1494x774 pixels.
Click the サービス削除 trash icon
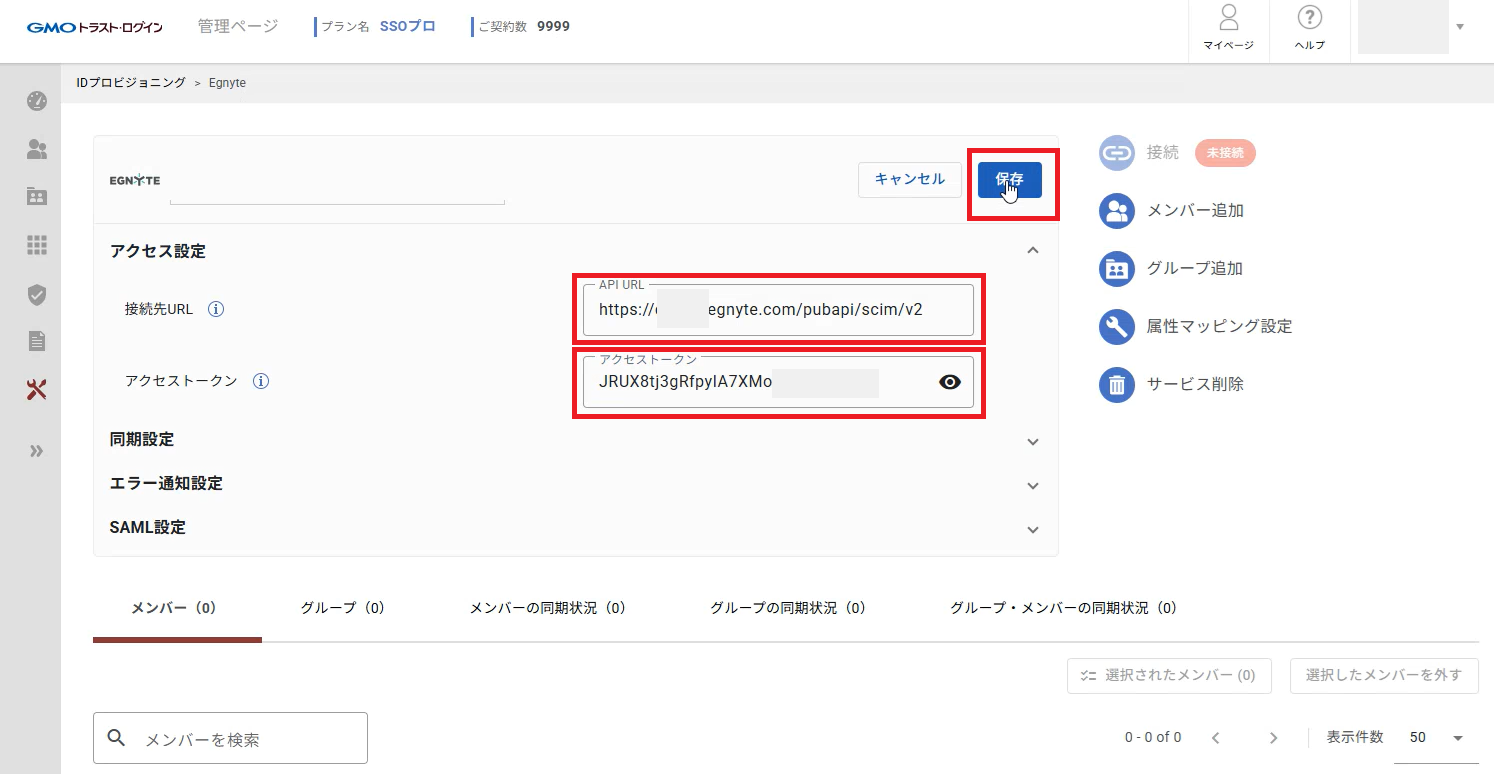coord(1116,385)
